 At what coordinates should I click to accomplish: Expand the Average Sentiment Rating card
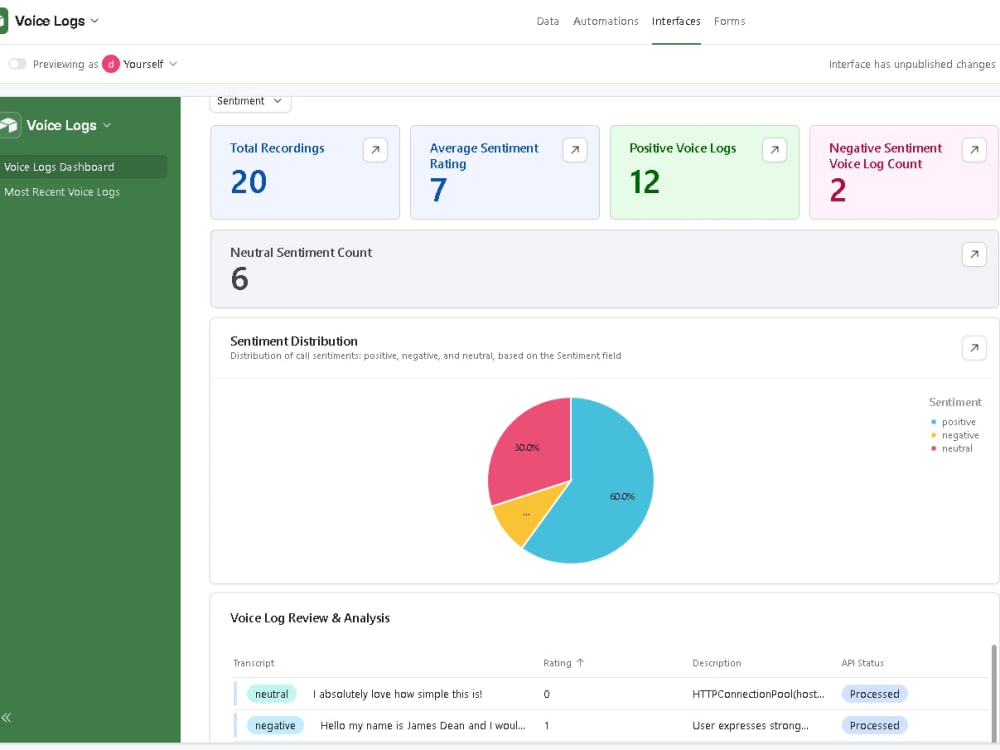tap(575, 150)
